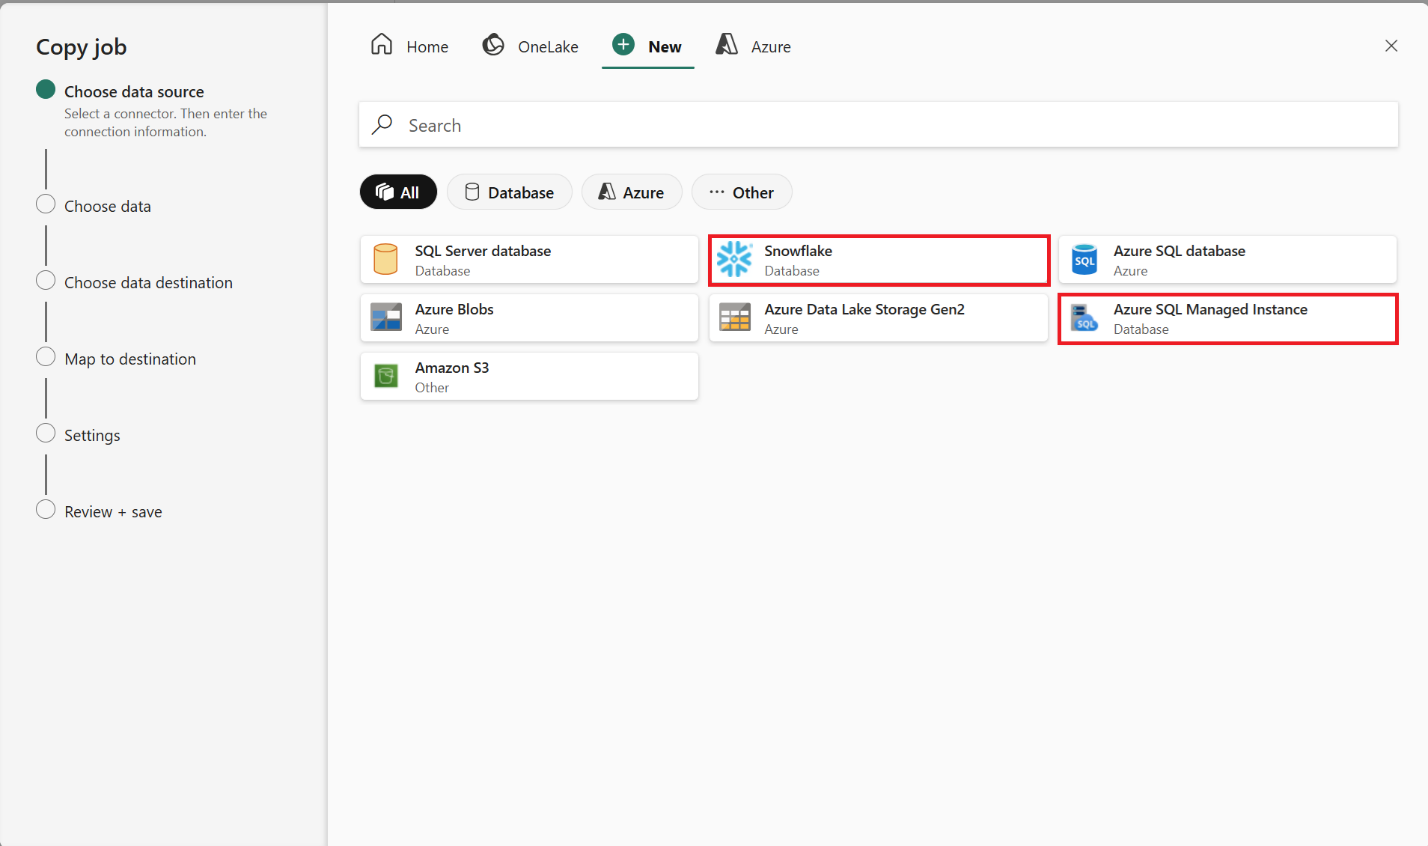Click the Snowflake logo icon
Image resolution: width=1428 pixels, height=846 pixels.
(734, 259)
